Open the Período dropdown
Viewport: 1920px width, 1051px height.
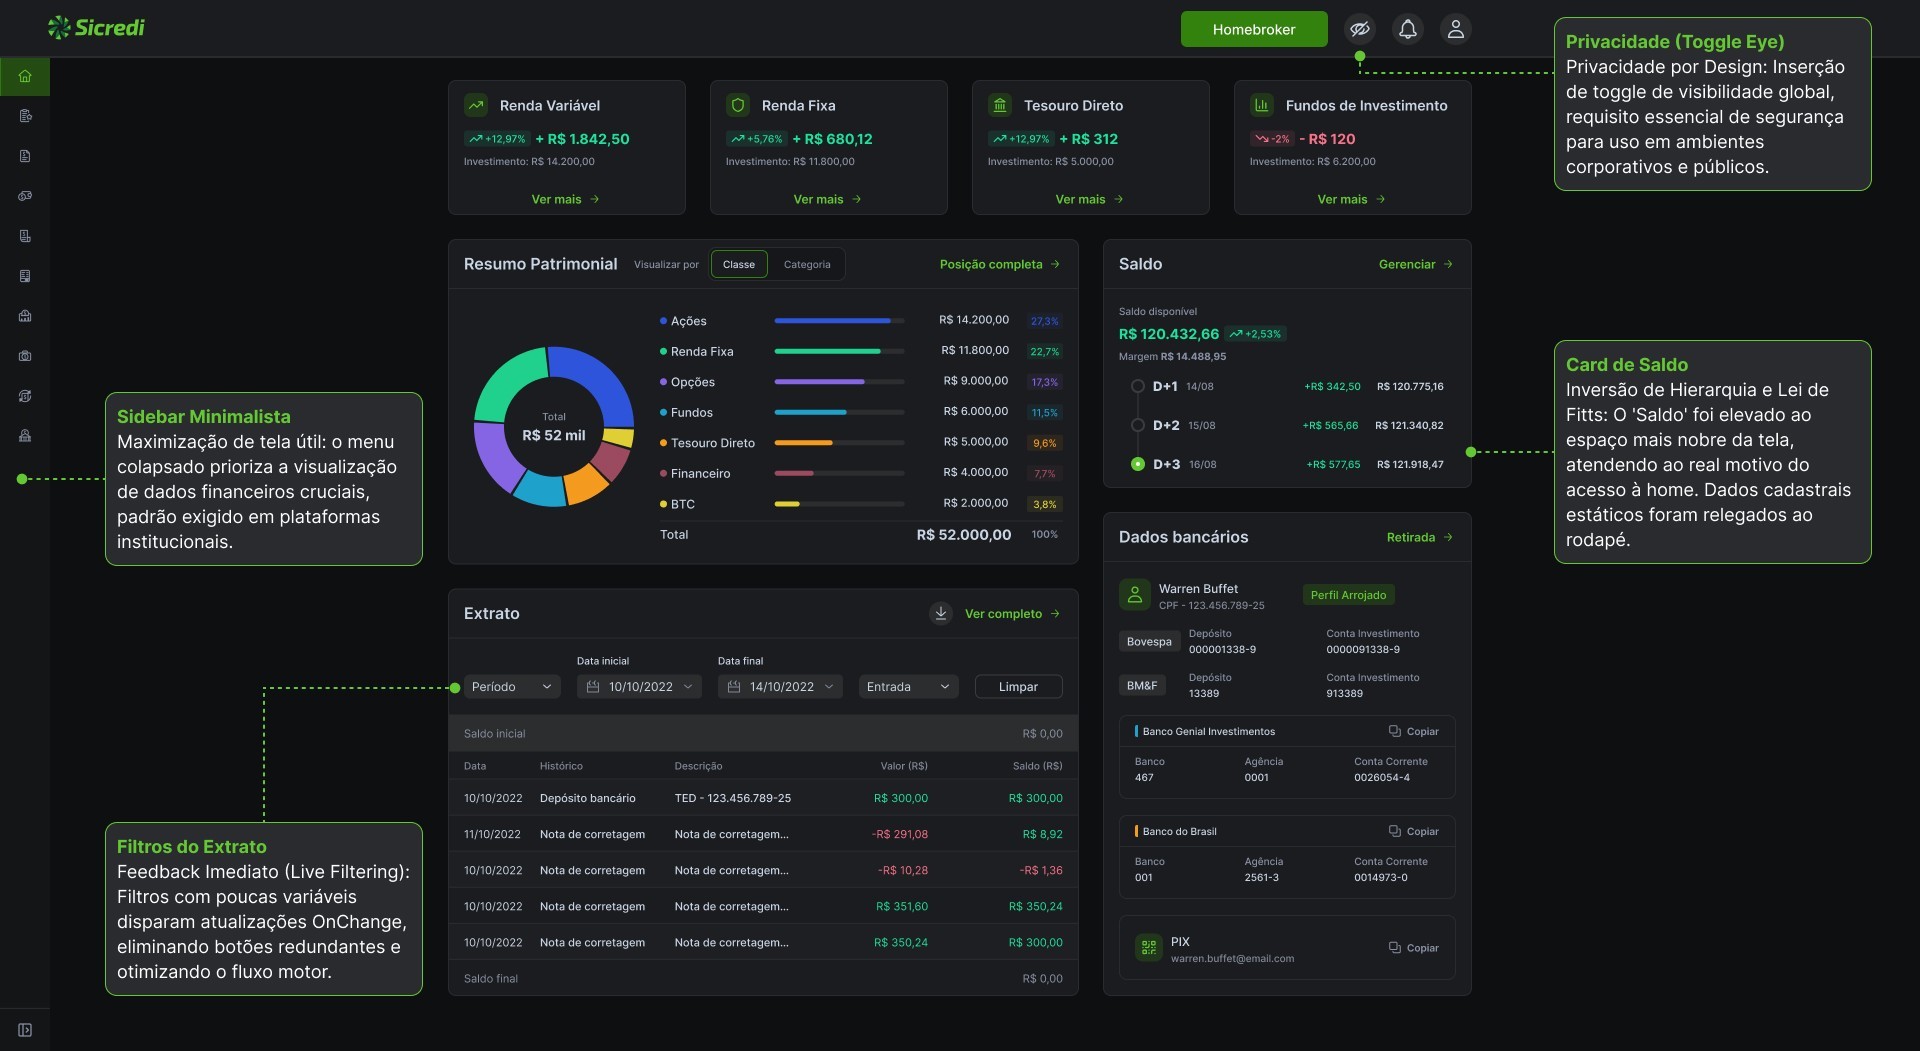click(511, 687)
